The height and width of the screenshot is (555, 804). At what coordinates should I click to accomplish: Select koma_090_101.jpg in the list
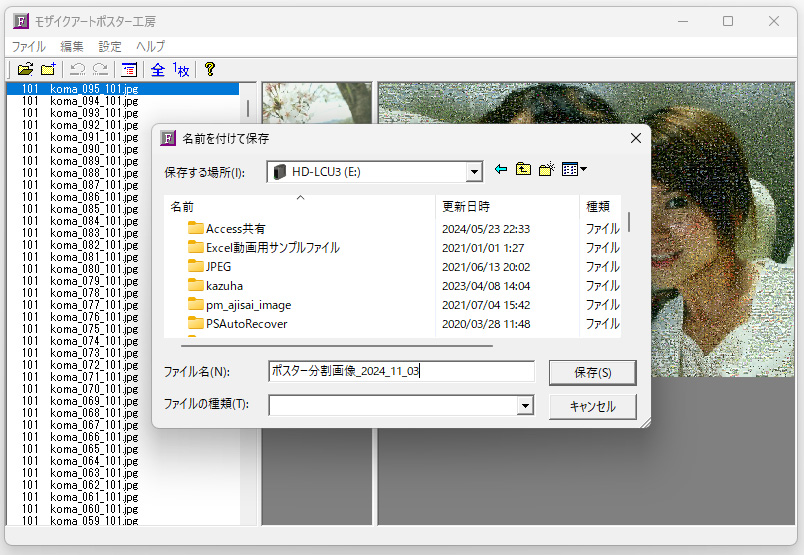tap(123, 149)
